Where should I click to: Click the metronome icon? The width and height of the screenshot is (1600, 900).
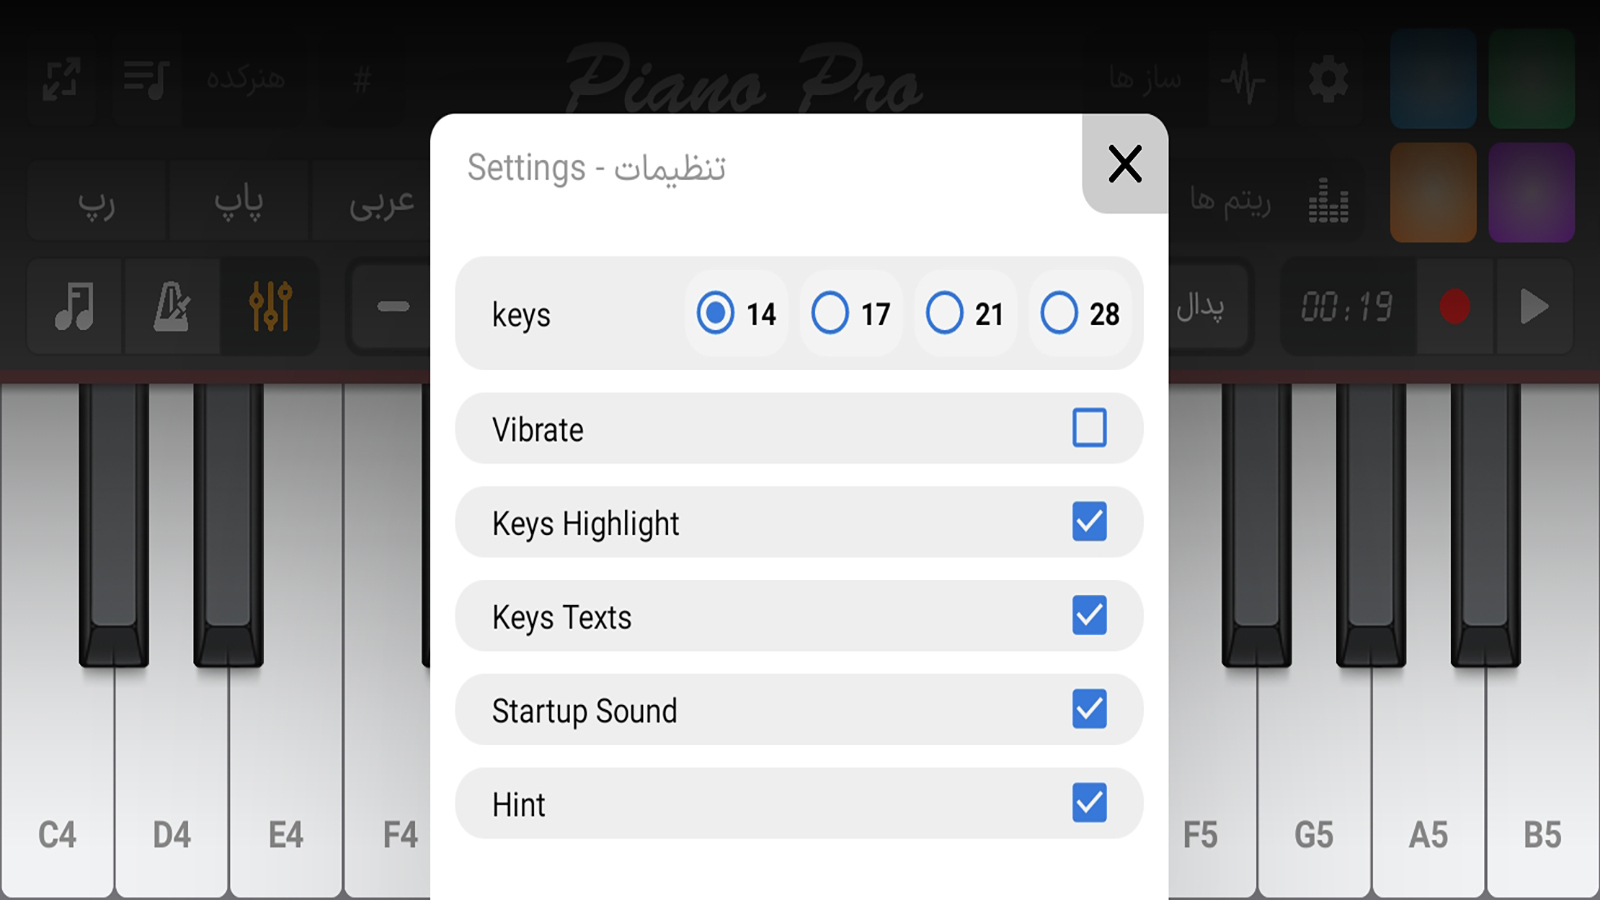[x=172, y=306]
